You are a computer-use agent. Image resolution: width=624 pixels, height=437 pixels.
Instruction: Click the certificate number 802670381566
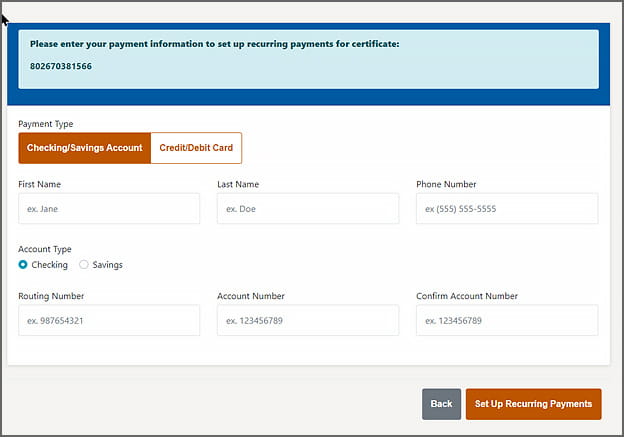(61, 66)
